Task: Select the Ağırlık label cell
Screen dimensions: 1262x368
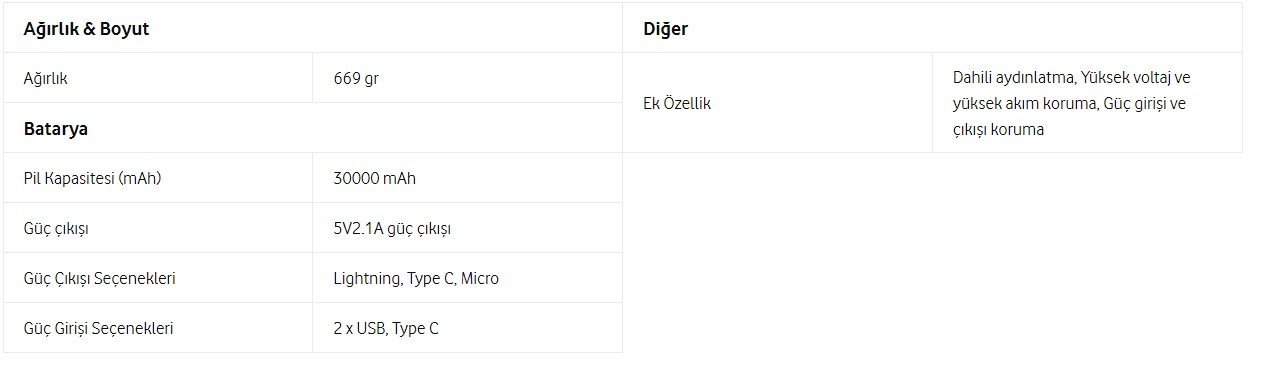Action: pyautogui.click(x=158, y=78)
